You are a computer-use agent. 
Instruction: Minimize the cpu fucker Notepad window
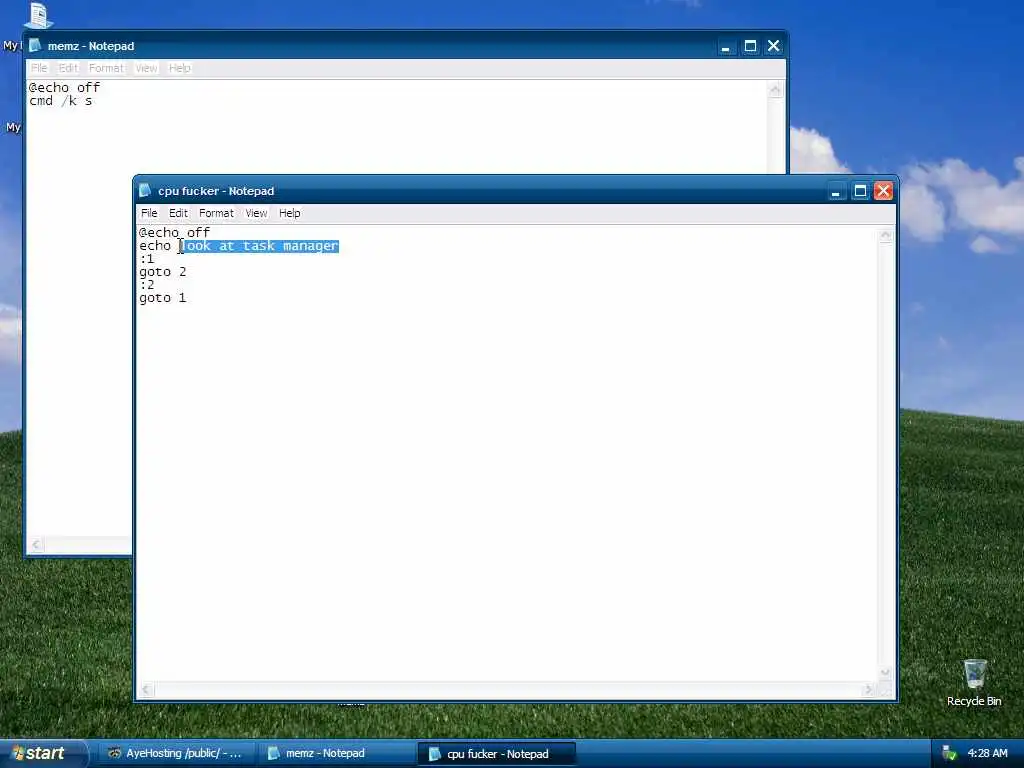[x=836, y=191]
